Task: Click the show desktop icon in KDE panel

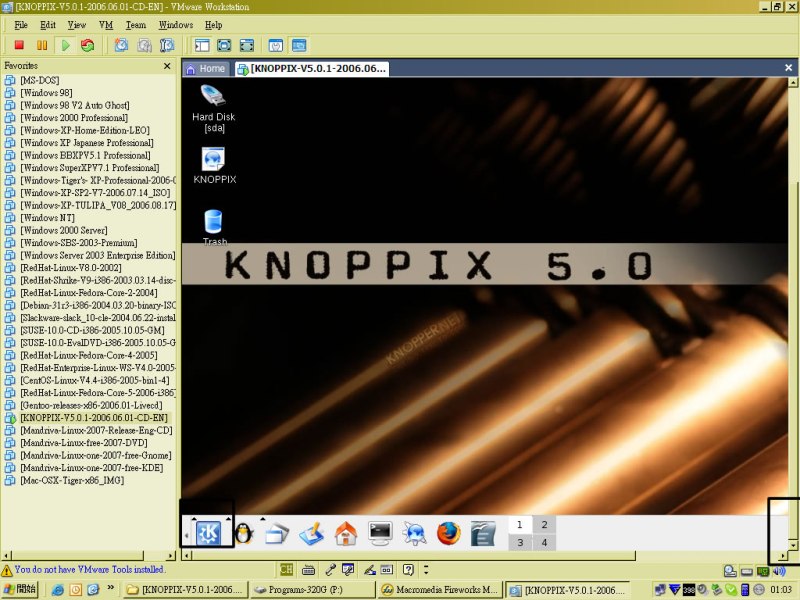Action: pos(312,534)
